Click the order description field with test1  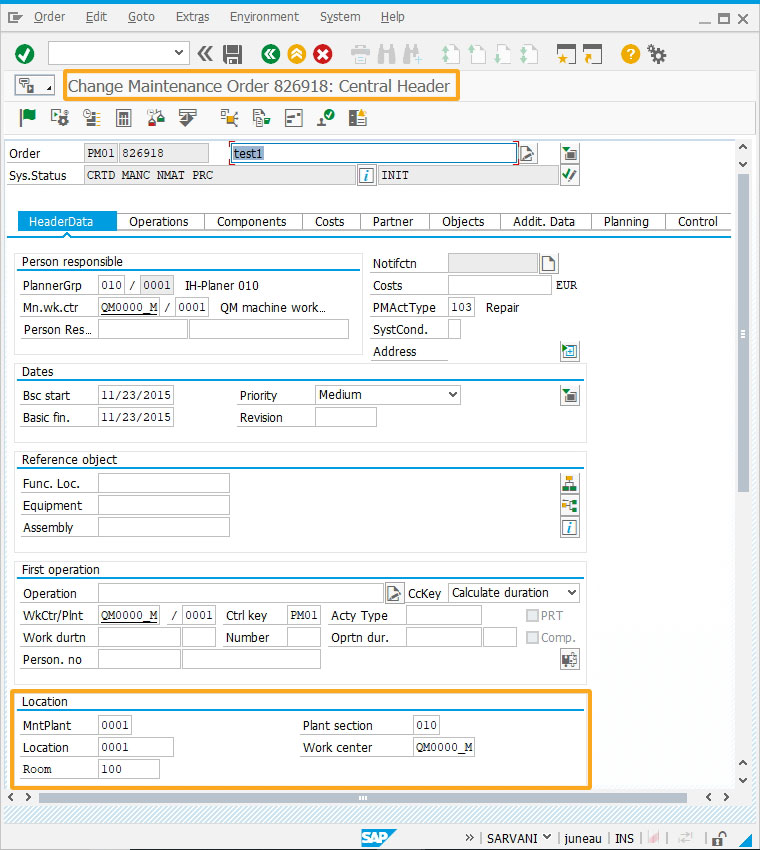pyautogui.click(x=373, y=153)
